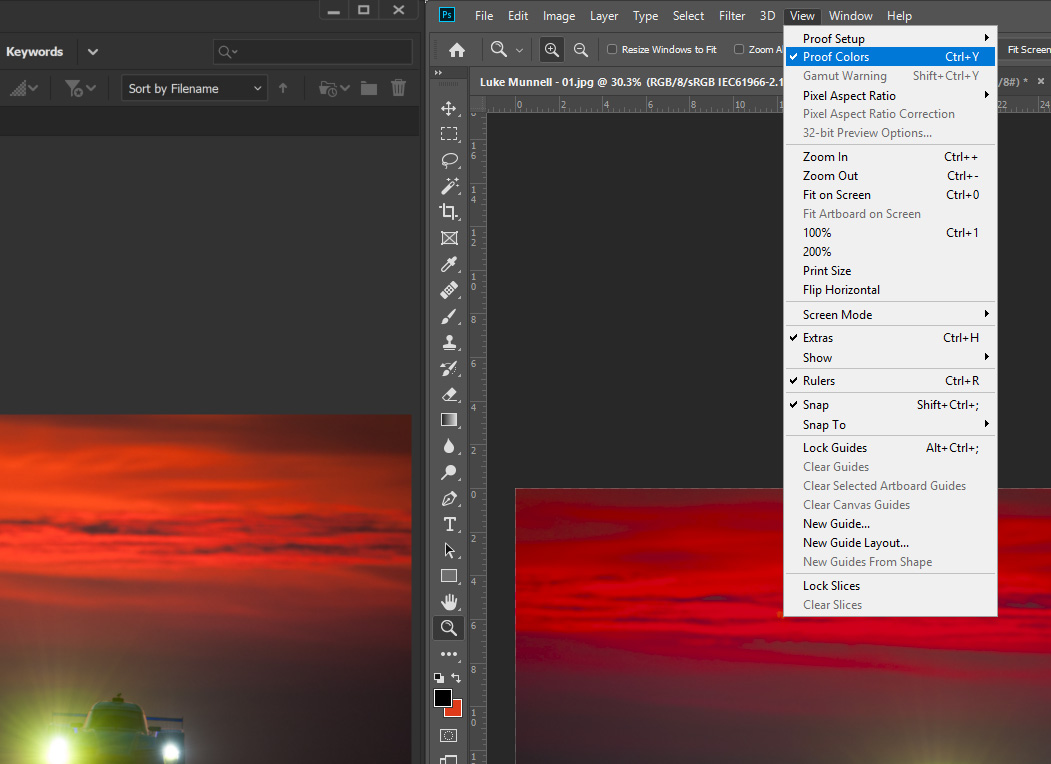Screen dimensions: 1051x764
Task: Select the Clone Stamp tool
Action: pyautogui.click(x=449, y=341)
